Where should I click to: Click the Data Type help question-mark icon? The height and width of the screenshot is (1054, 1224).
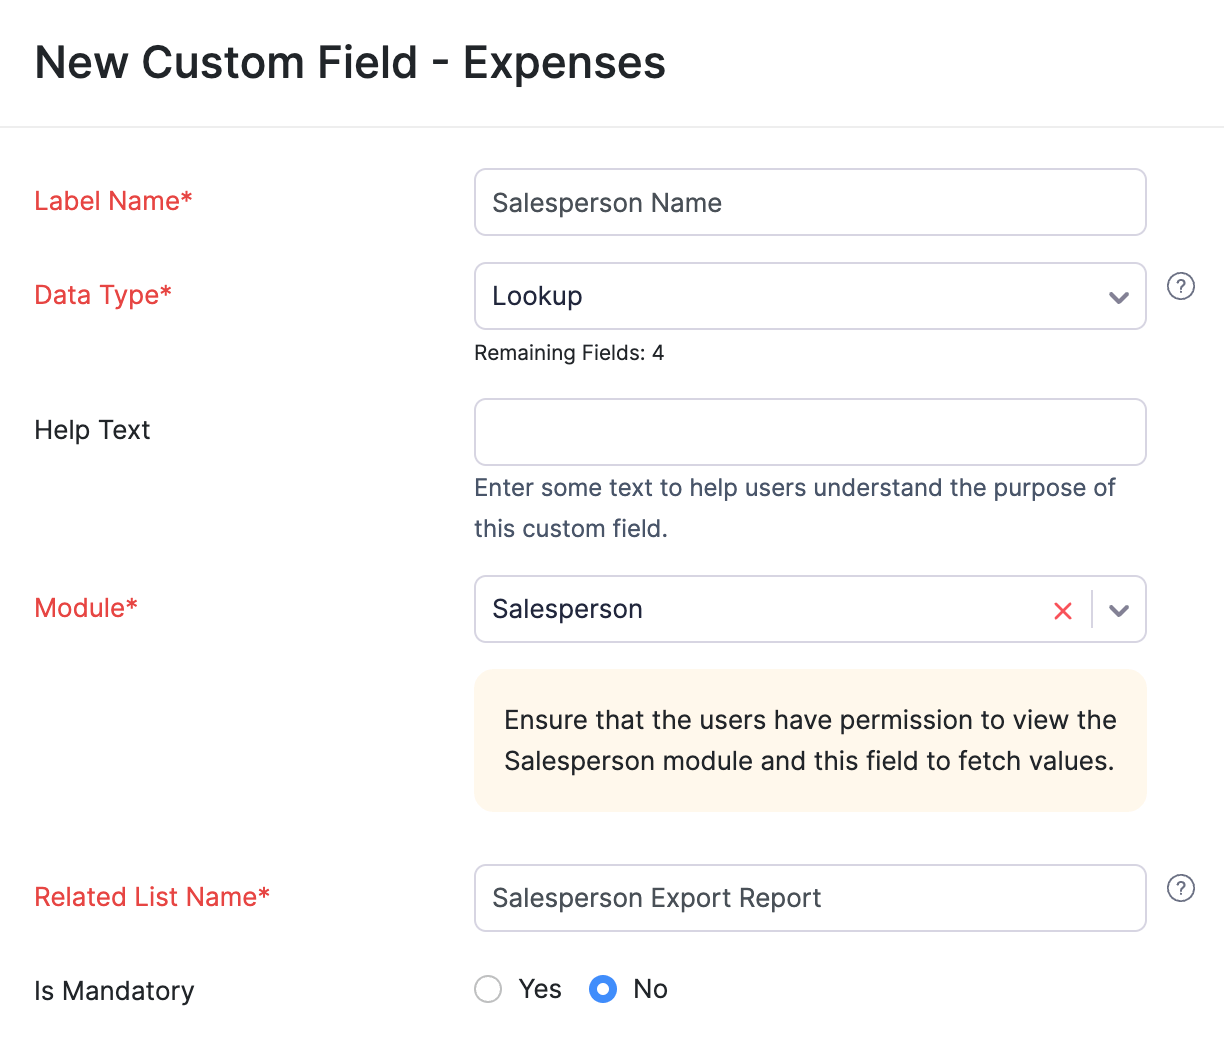coord(1180,286)
